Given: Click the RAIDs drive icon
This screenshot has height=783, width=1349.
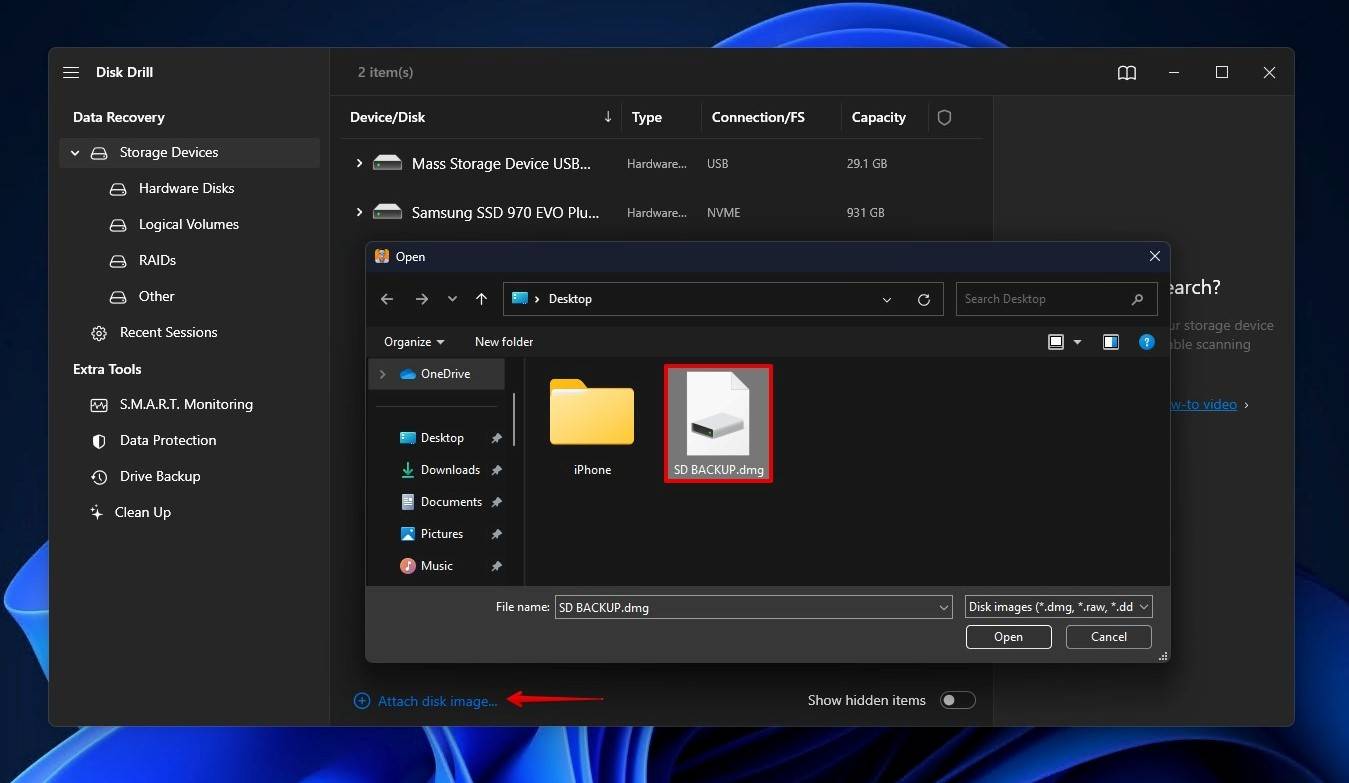Looking at the screenshot, I should tap(118, 261).
